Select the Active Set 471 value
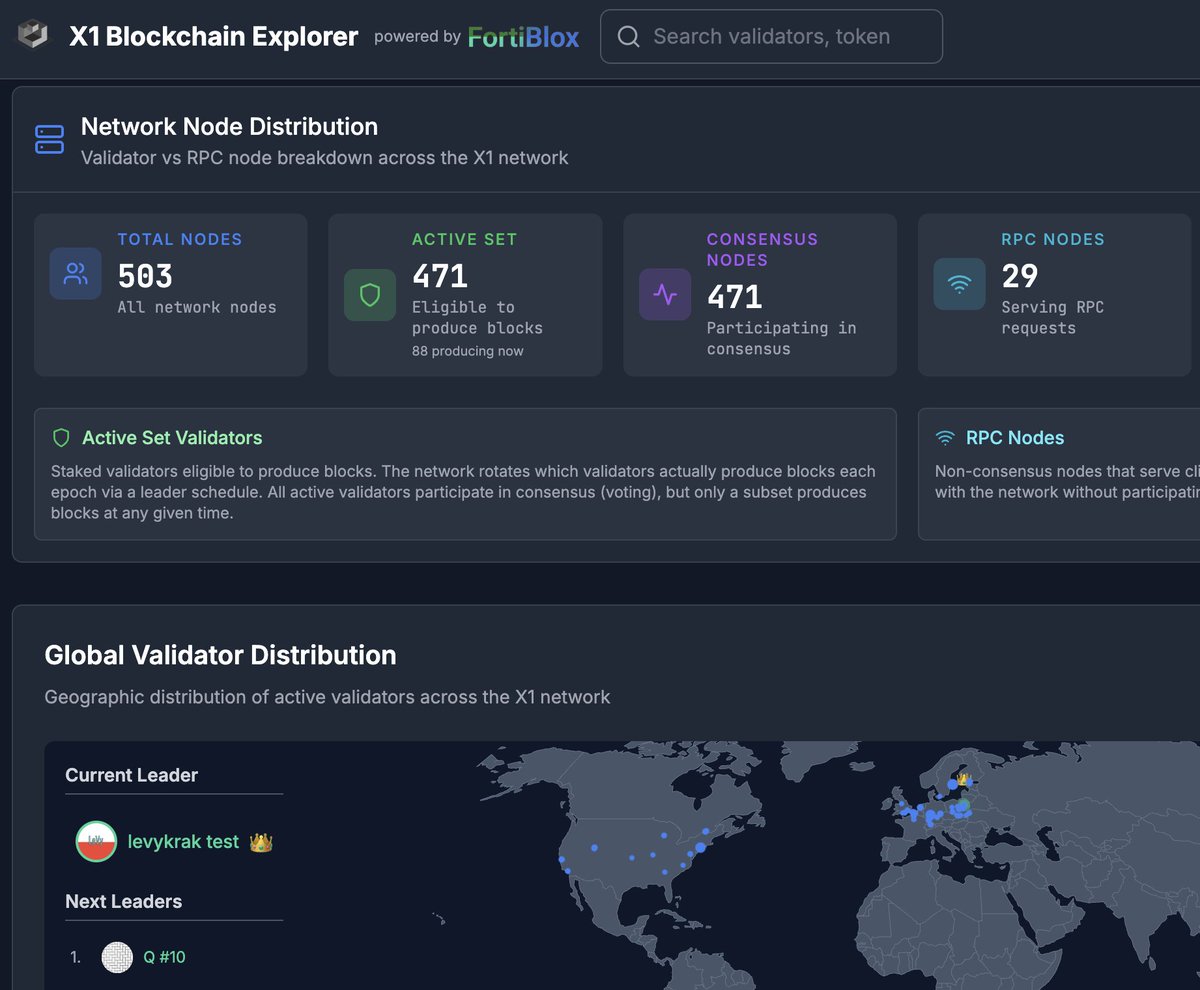This screenshot has width=1200, height=990. 440,276
